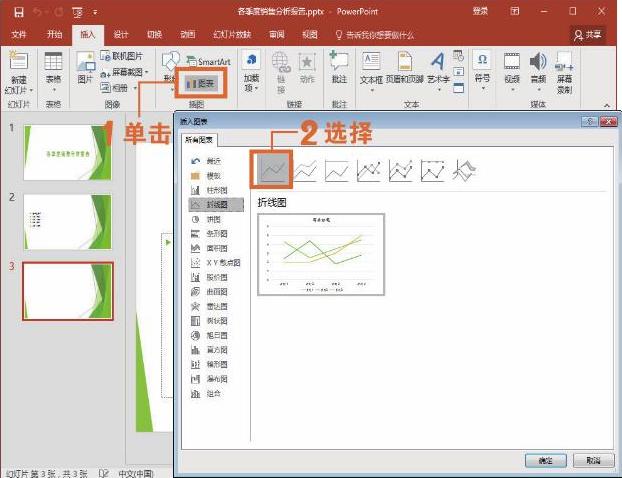This screenshot has width=622, height=478.
Task: Insert object icon in text group
Action: pos(458,88)
